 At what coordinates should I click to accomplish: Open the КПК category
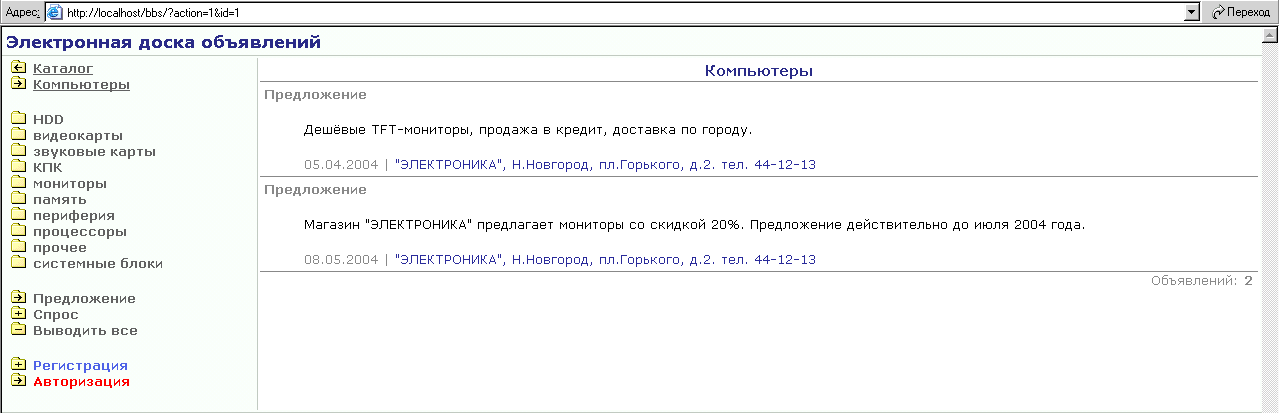pos(48,168)
